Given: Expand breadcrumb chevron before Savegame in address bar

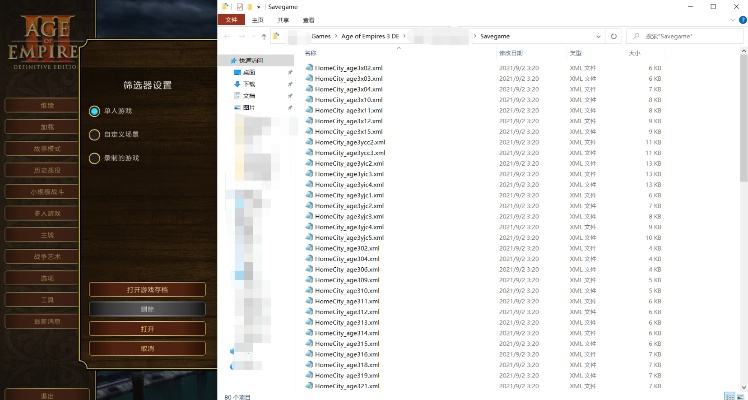Looking at the screenshot, I should click(474, 36).
